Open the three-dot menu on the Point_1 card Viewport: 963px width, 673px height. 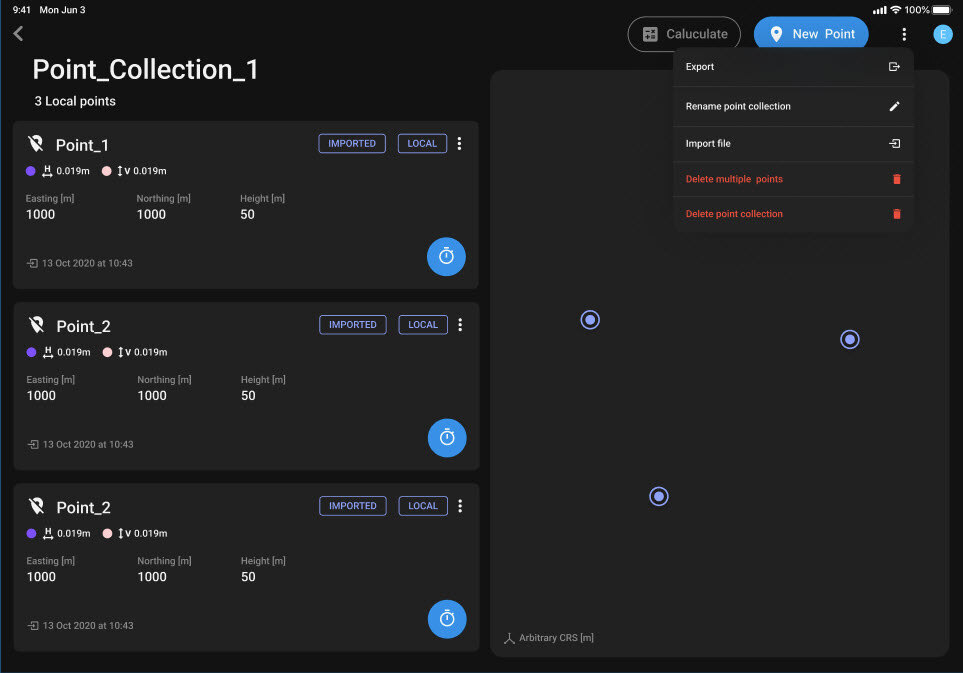pos(459,143)
